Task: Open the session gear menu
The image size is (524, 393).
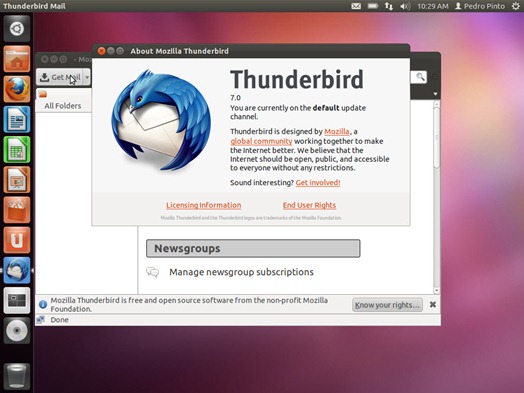Action: coord(516,6)
